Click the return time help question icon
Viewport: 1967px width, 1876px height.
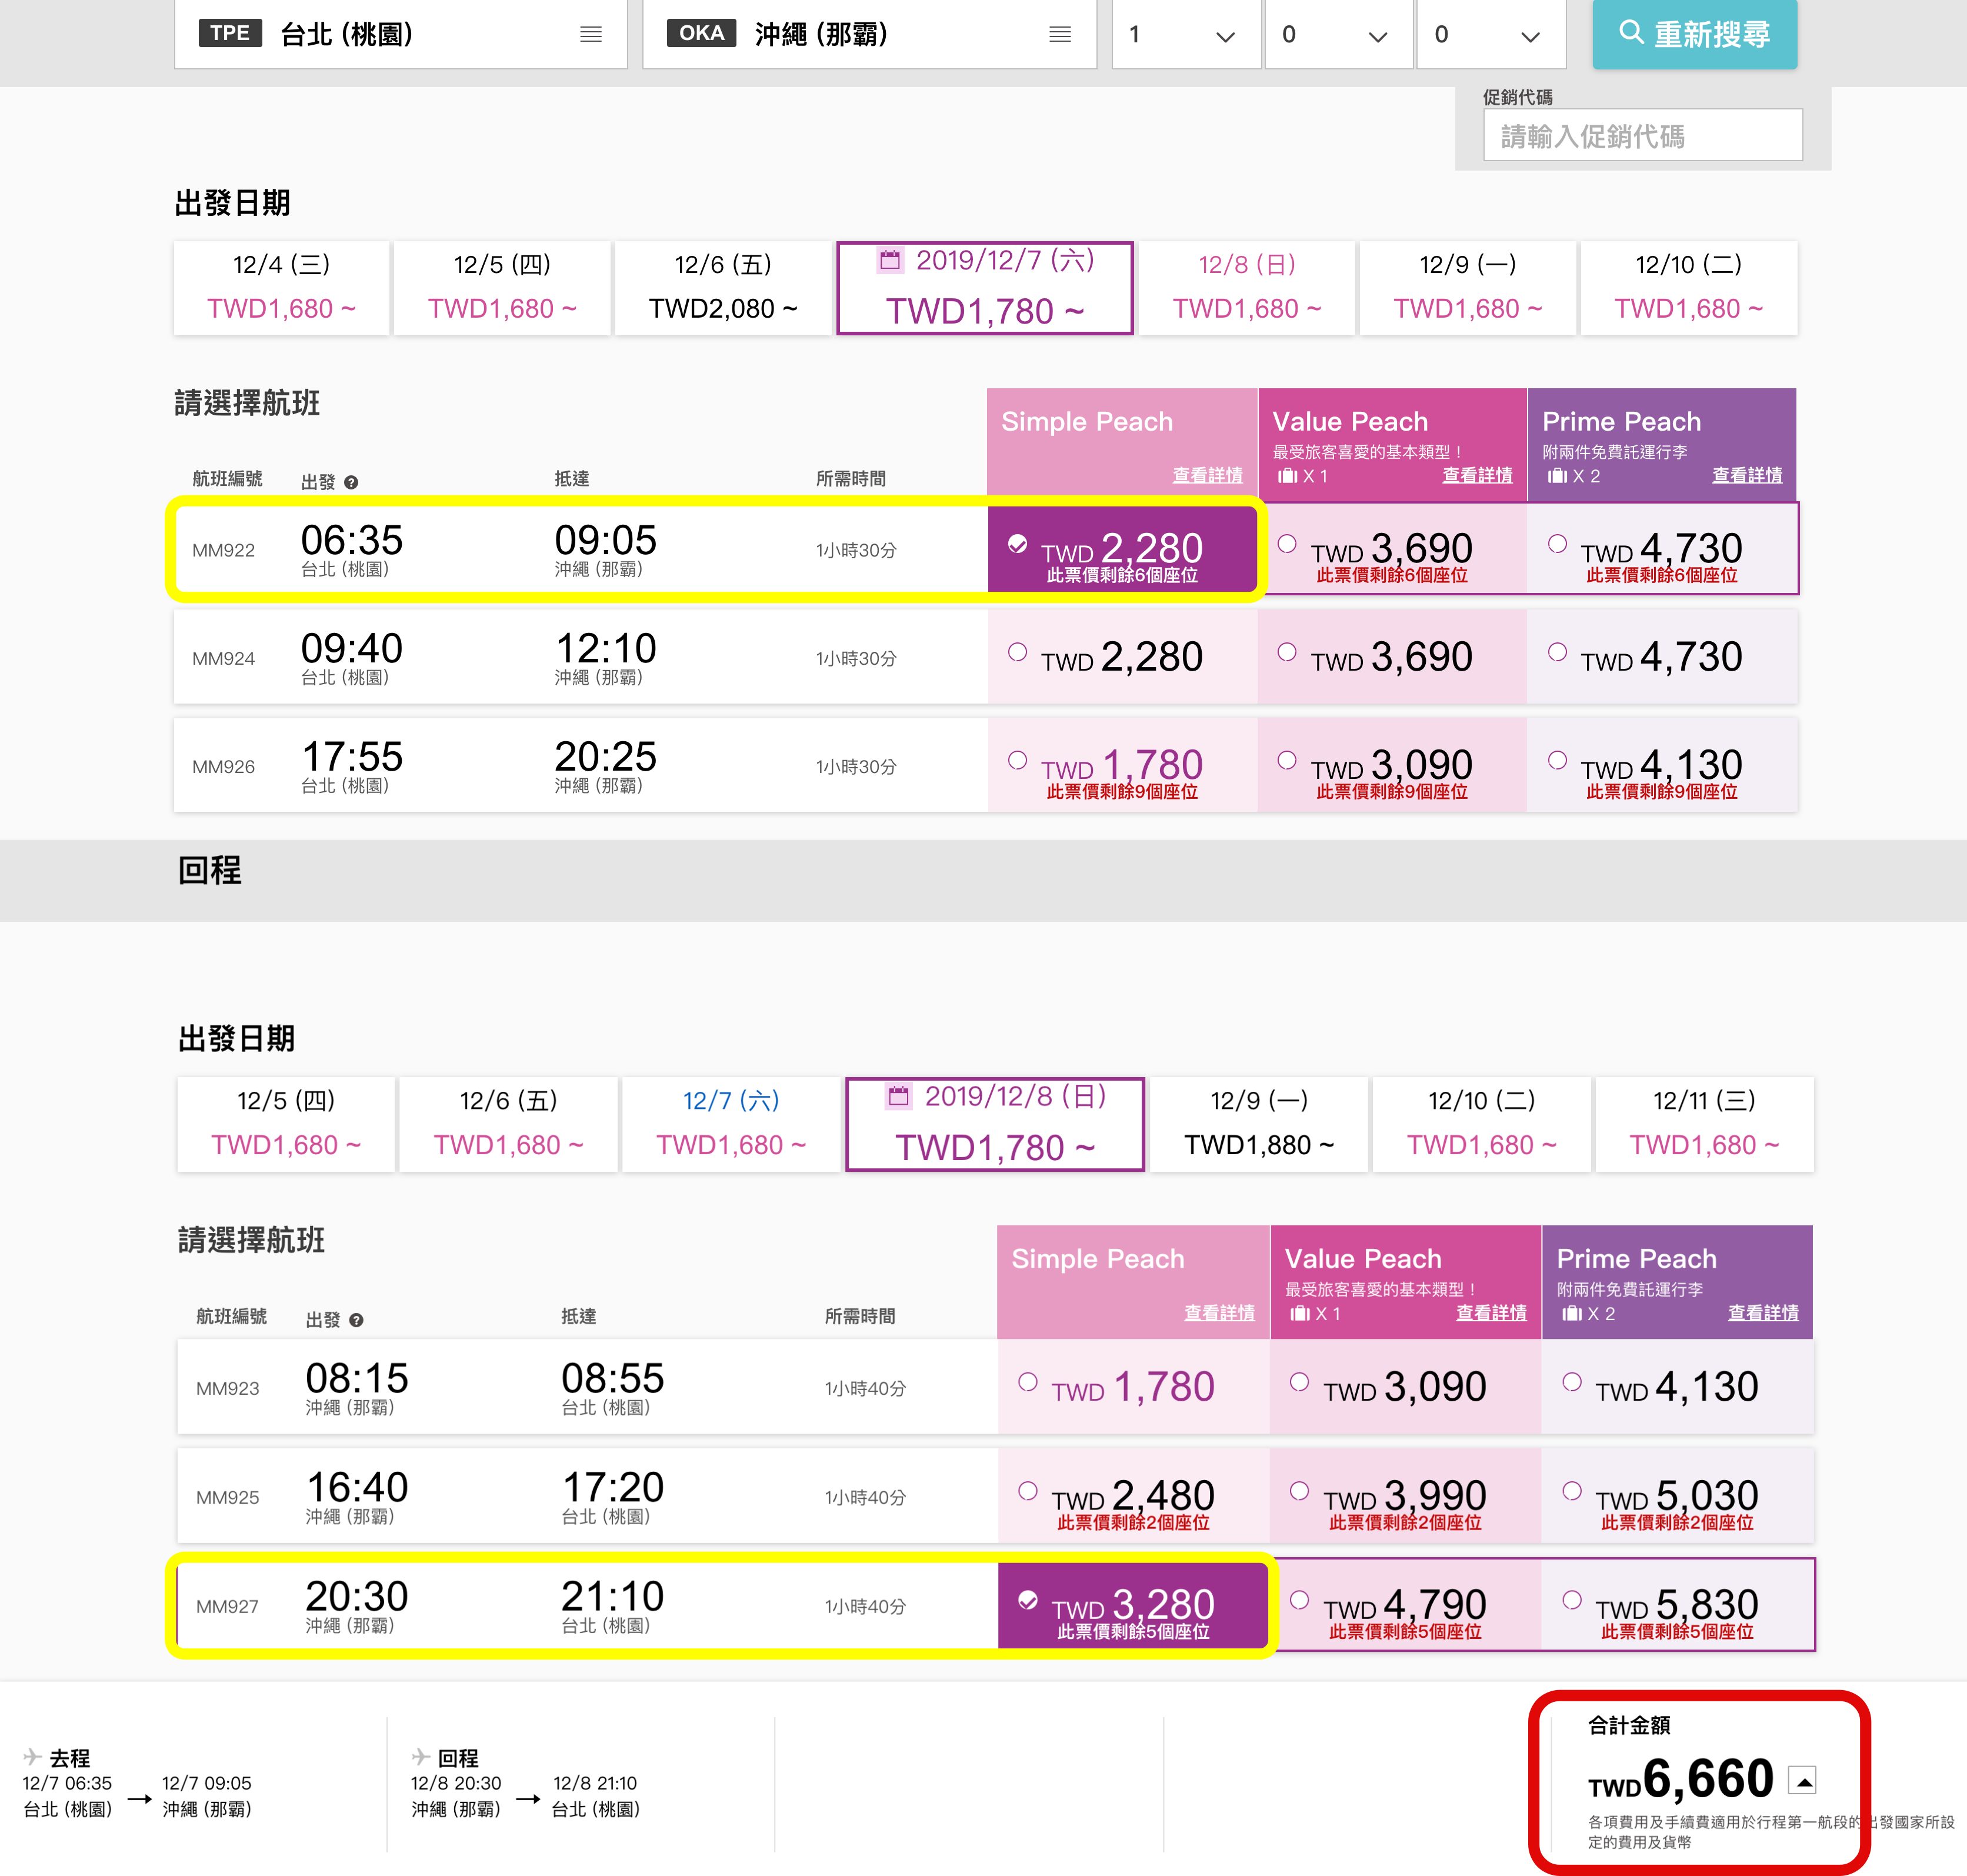click(x=356, y=1320)
